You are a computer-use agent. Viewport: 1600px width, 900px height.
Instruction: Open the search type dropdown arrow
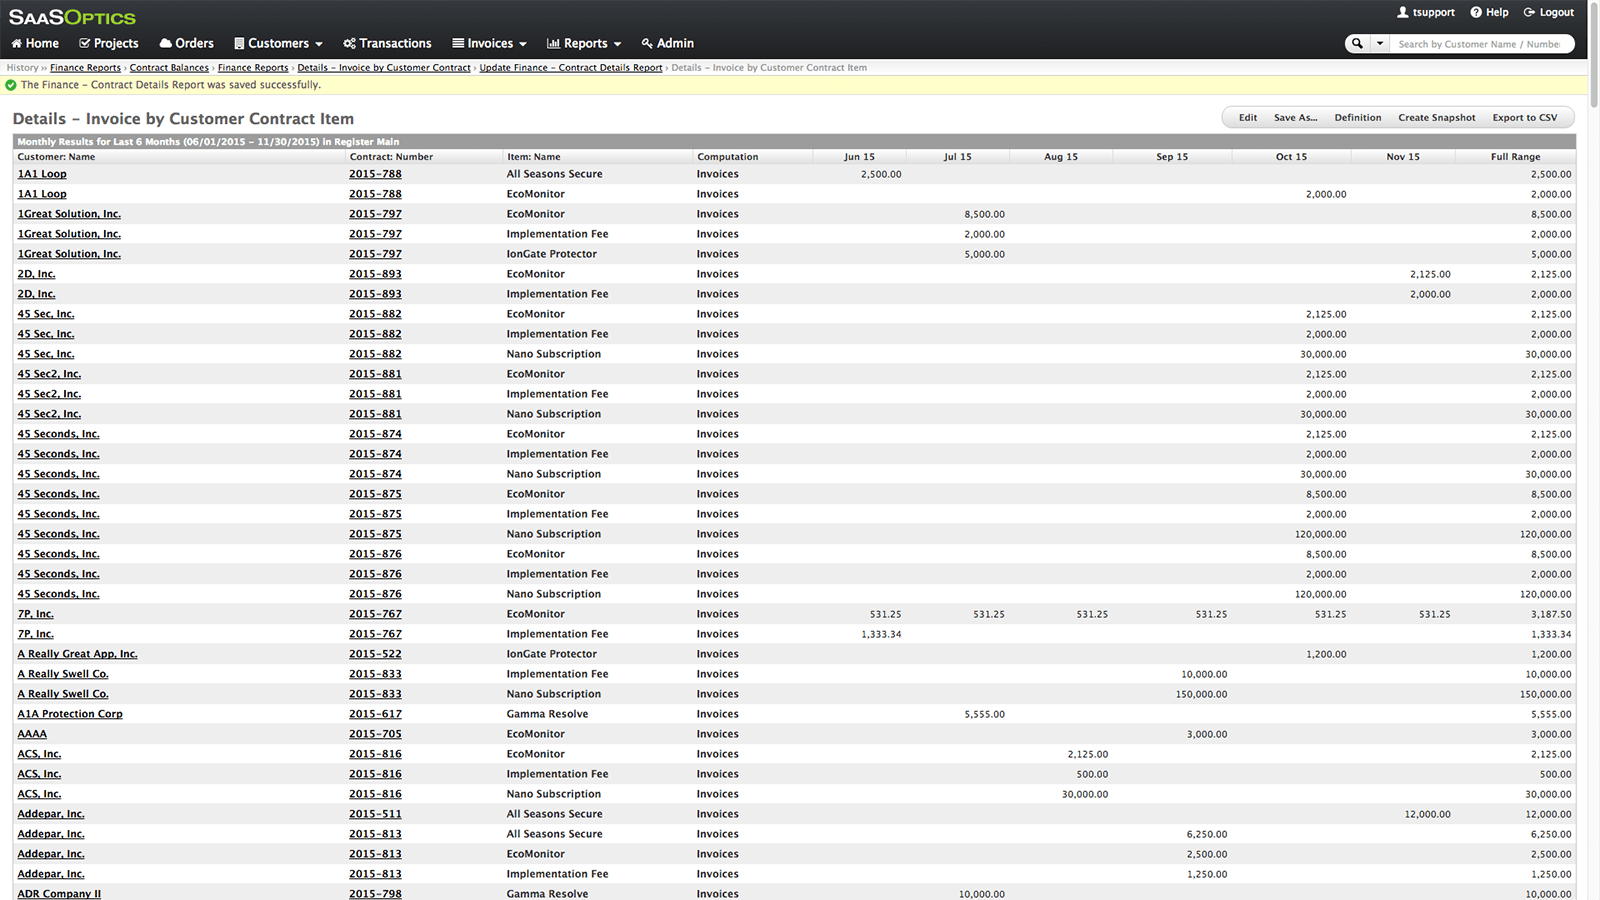(x=1380, y=44)
